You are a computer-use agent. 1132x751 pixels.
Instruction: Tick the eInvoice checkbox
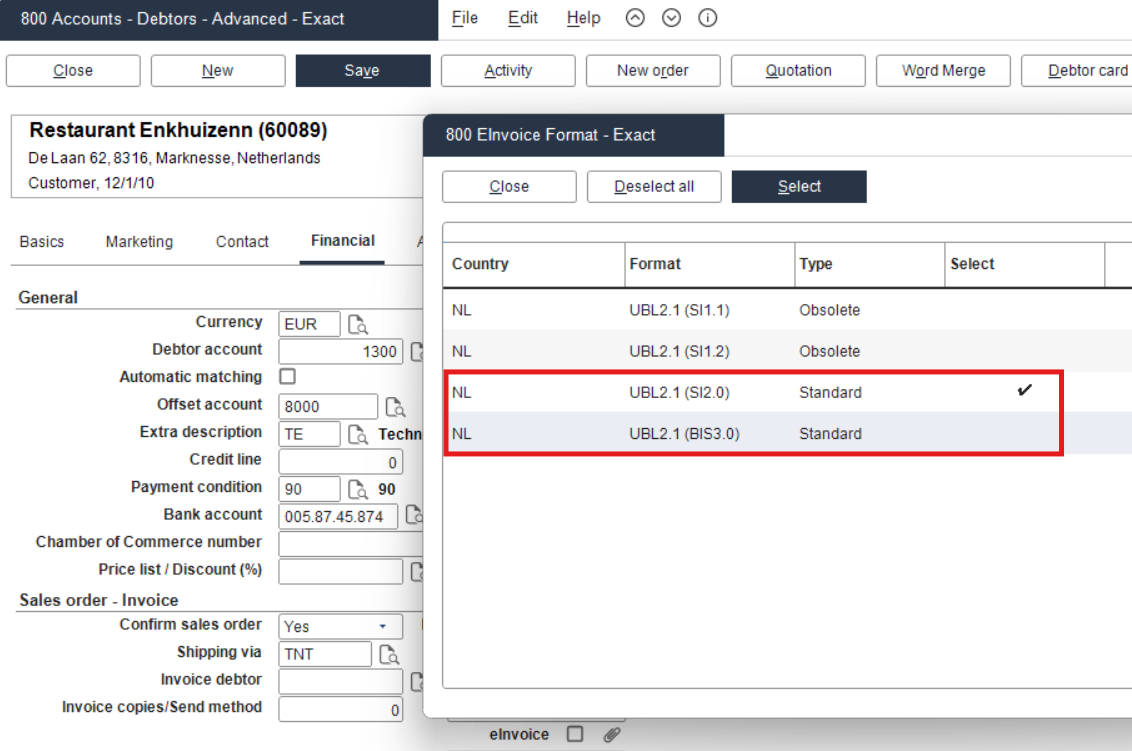tap(574, 735)
